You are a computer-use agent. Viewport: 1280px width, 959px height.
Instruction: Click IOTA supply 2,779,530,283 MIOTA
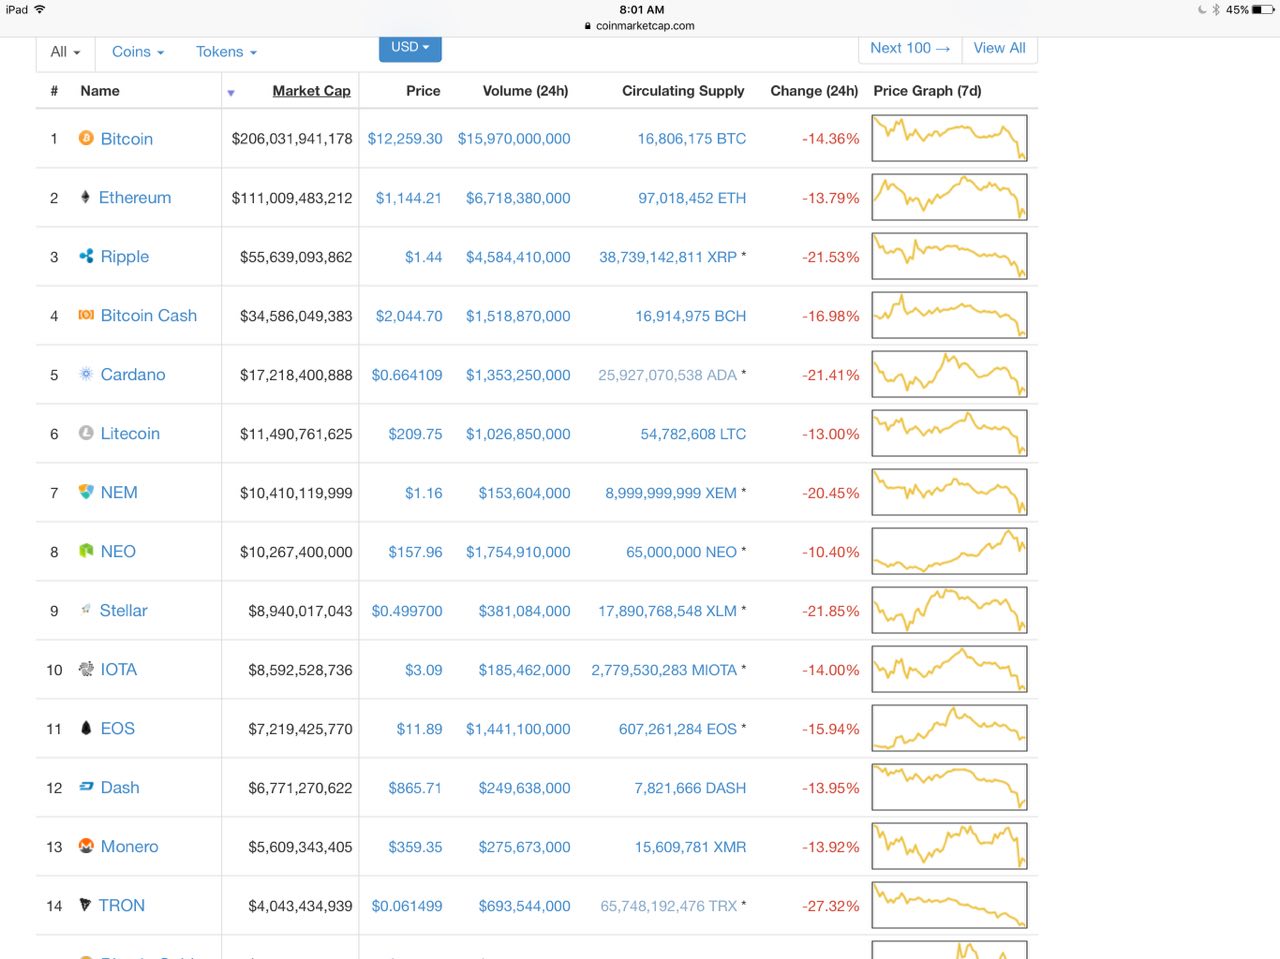pos(664,670)
